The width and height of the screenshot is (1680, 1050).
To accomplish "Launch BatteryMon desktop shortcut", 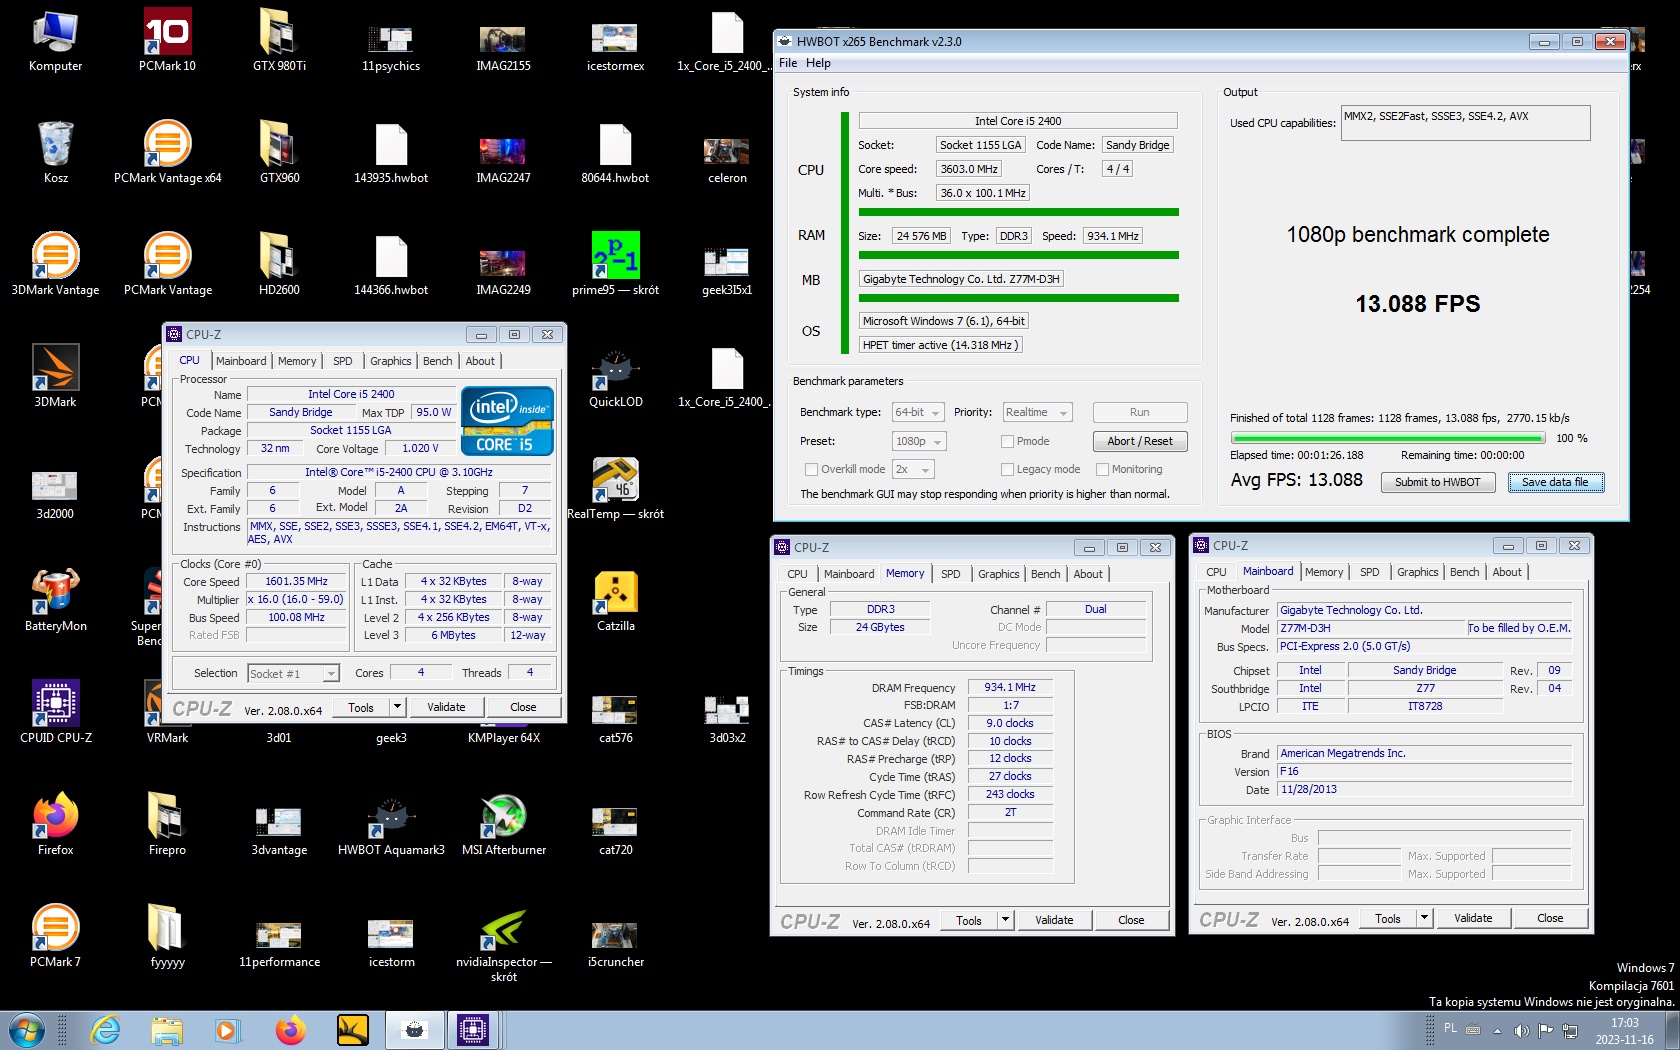I will [56, 601].
